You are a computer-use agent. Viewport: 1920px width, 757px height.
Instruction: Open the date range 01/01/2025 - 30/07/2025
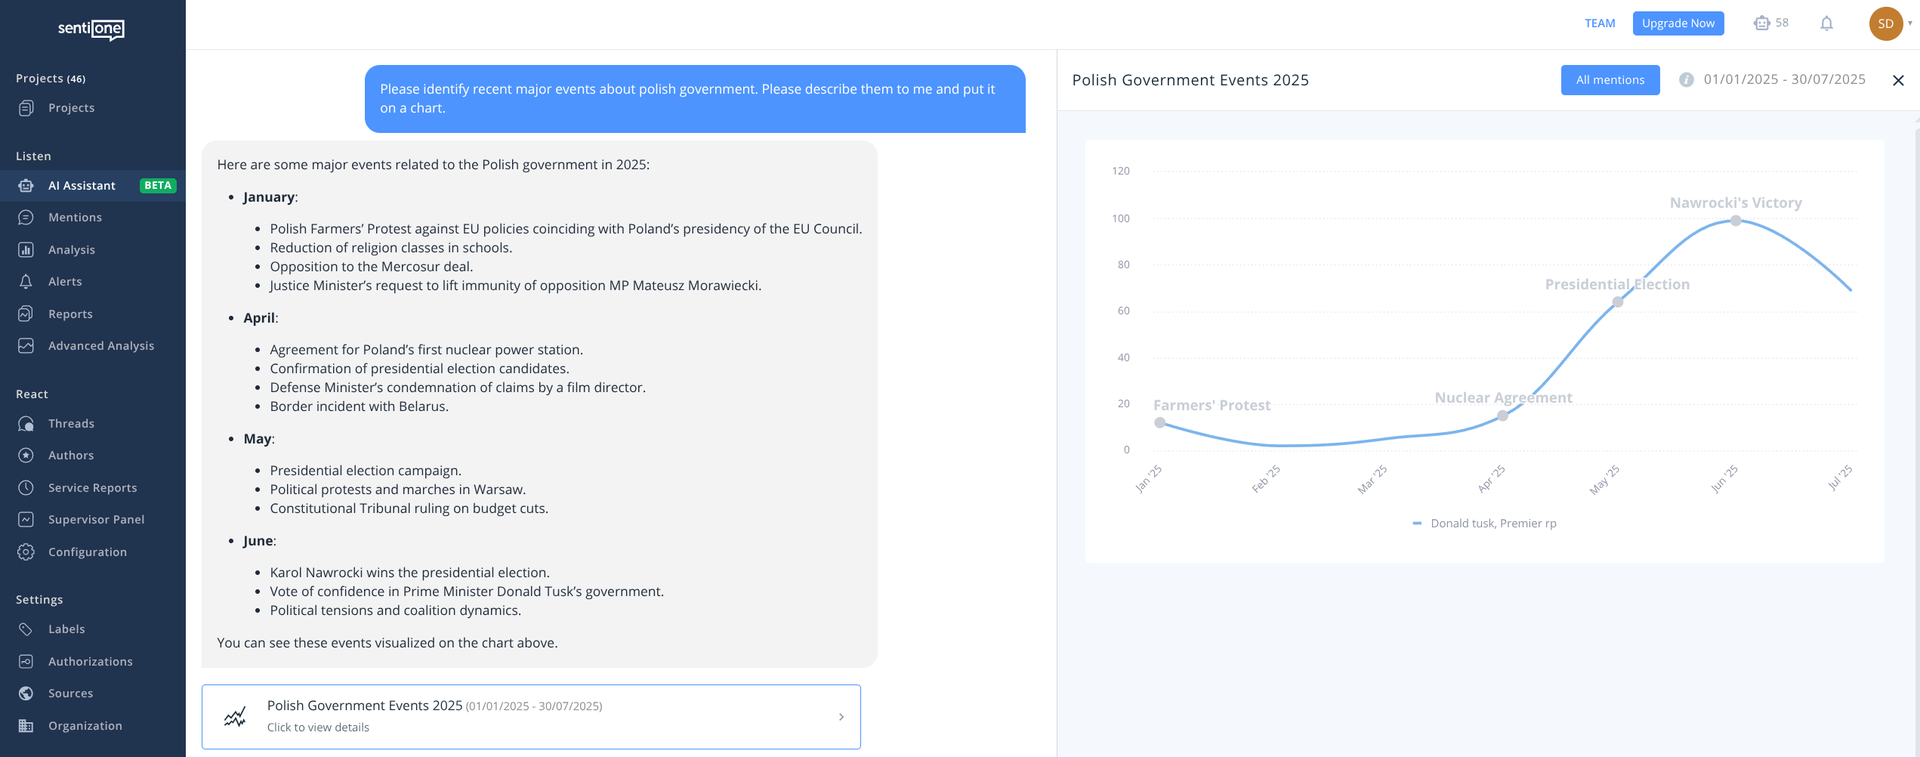(x=1784, y=80)
